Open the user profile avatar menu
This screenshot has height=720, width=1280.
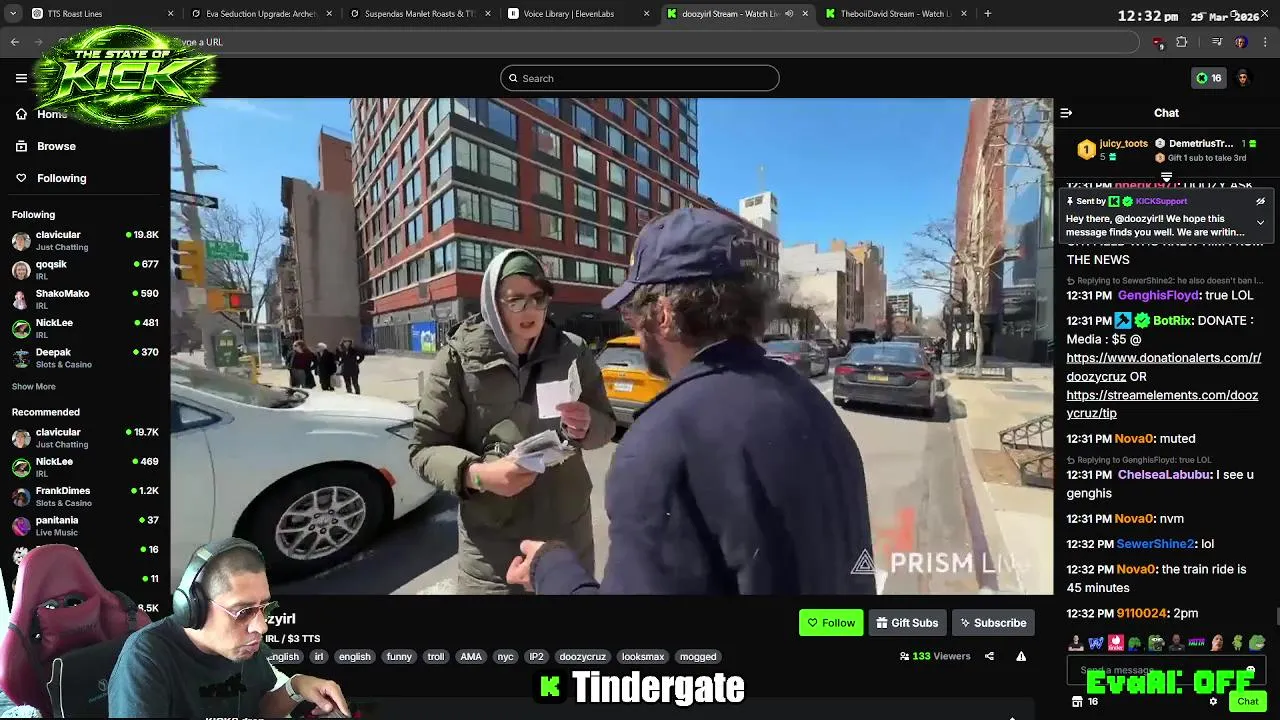(x=1243, y=78)
